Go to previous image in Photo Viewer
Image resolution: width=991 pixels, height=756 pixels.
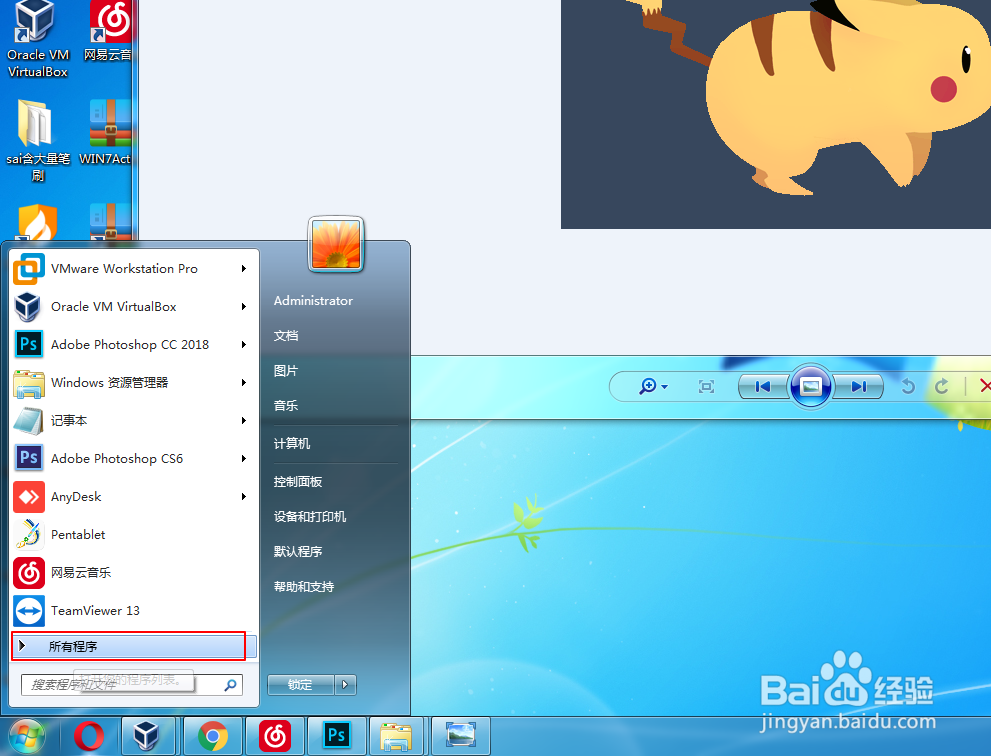pos(763,386)
